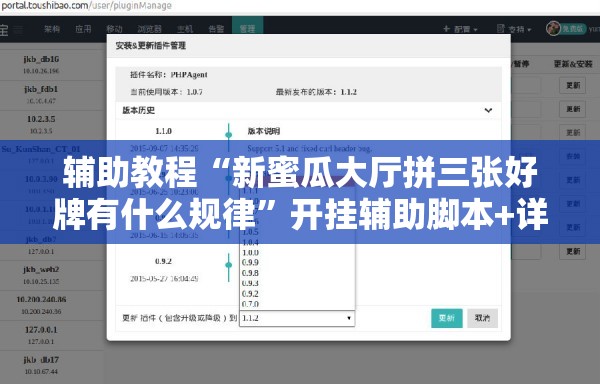600x384 pixels.
Task: Click the 取消 button in the dialog
Action: [482, 318]
